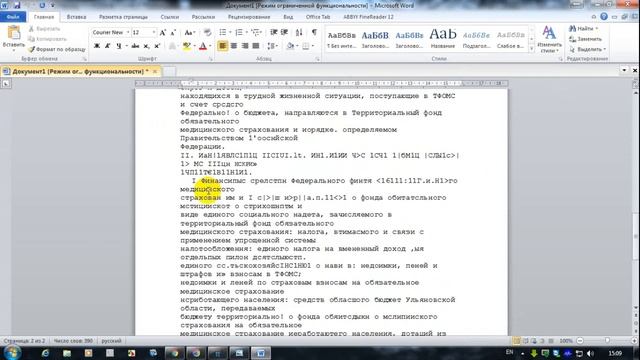Switch to Рецензирование tab
The height and width of the screenshot is (360, 640).
point(249,17)
